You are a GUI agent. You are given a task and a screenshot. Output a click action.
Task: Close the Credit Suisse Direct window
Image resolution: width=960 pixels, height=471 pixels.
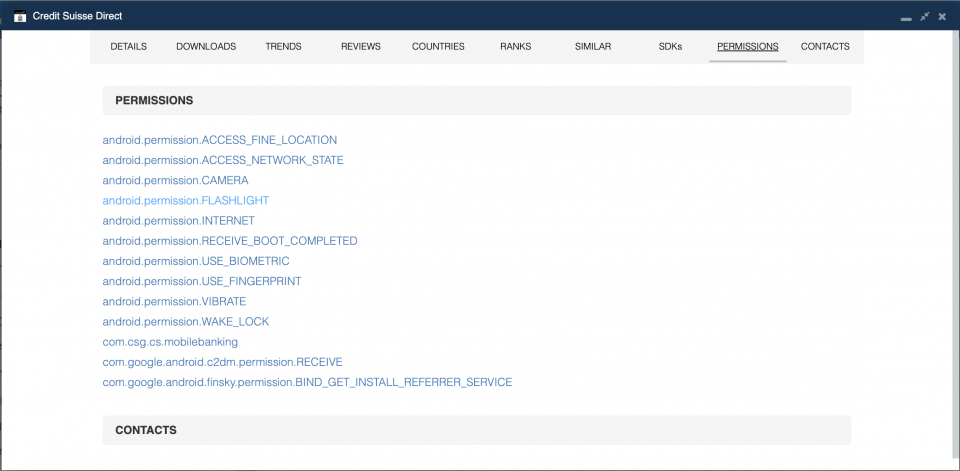coord(942,17)
